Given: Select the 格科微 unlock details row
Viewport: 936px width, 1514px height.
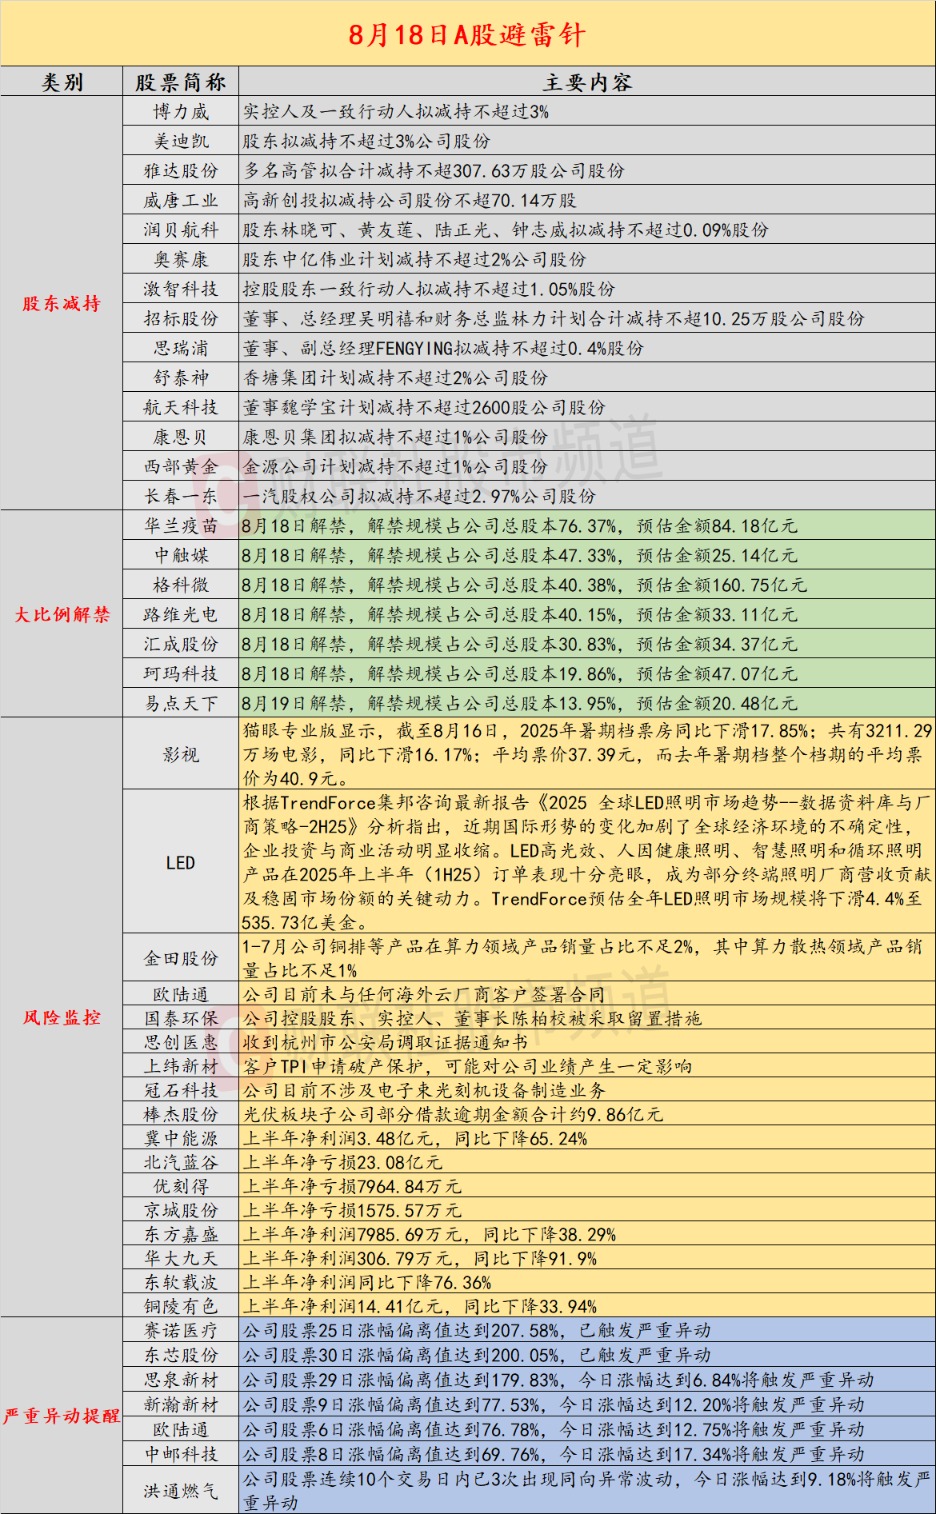Looking at the screenshot, I should 587,584.
